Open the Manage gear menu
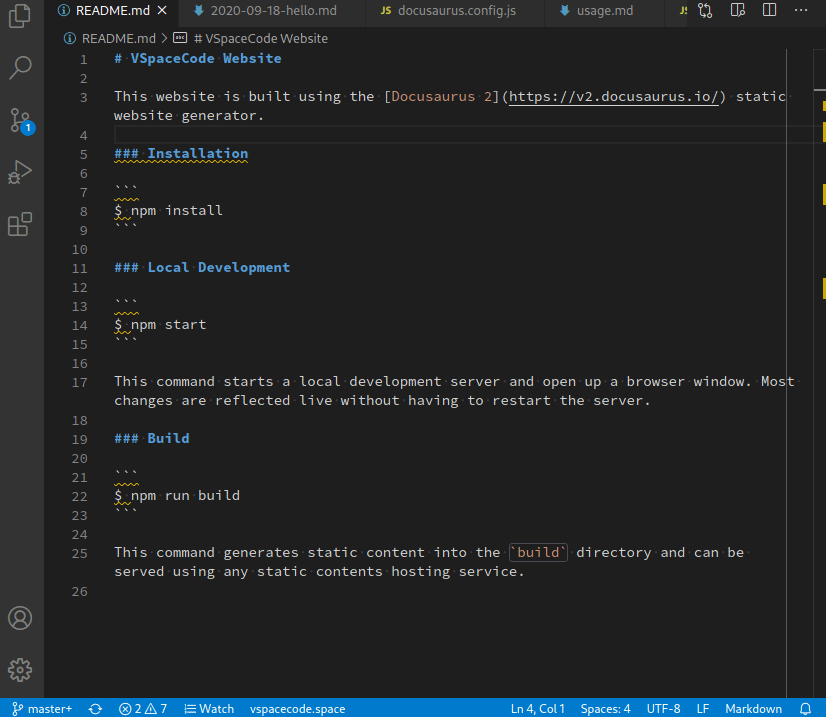The image size is (826, 717). (20, 670)
